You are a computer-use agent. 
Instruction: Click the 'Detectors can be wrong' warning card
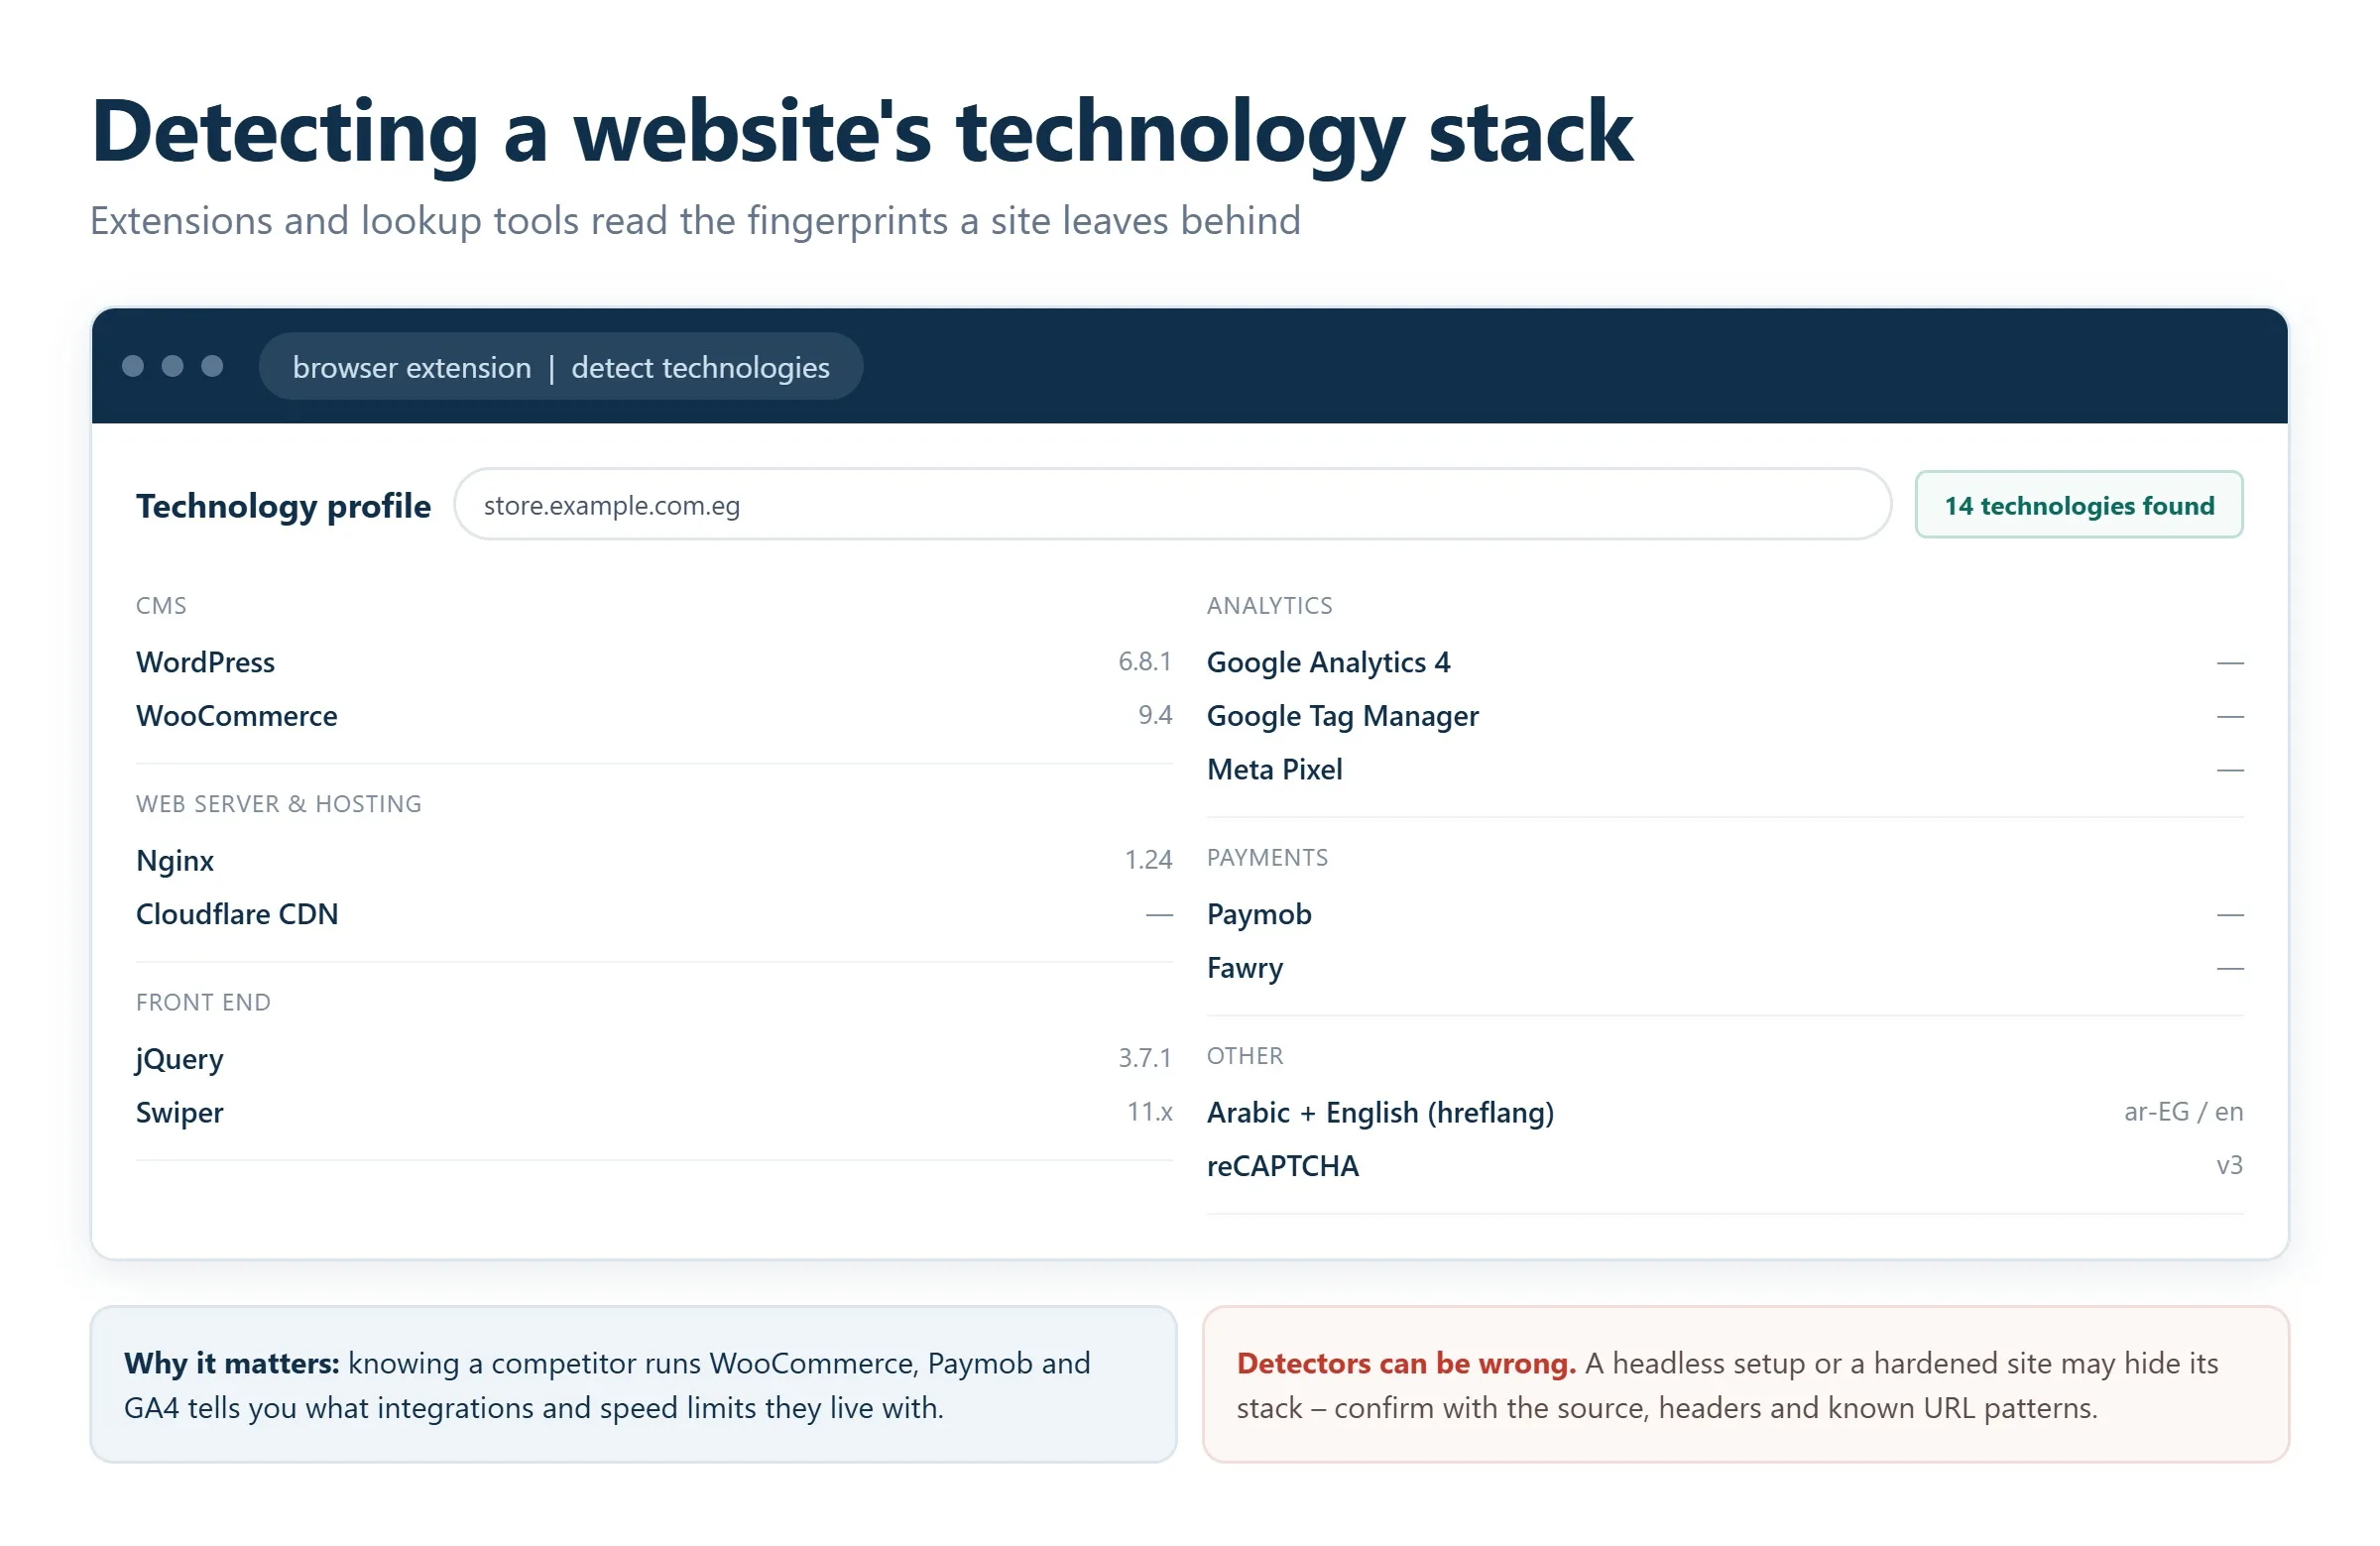pos(1745,1384)
